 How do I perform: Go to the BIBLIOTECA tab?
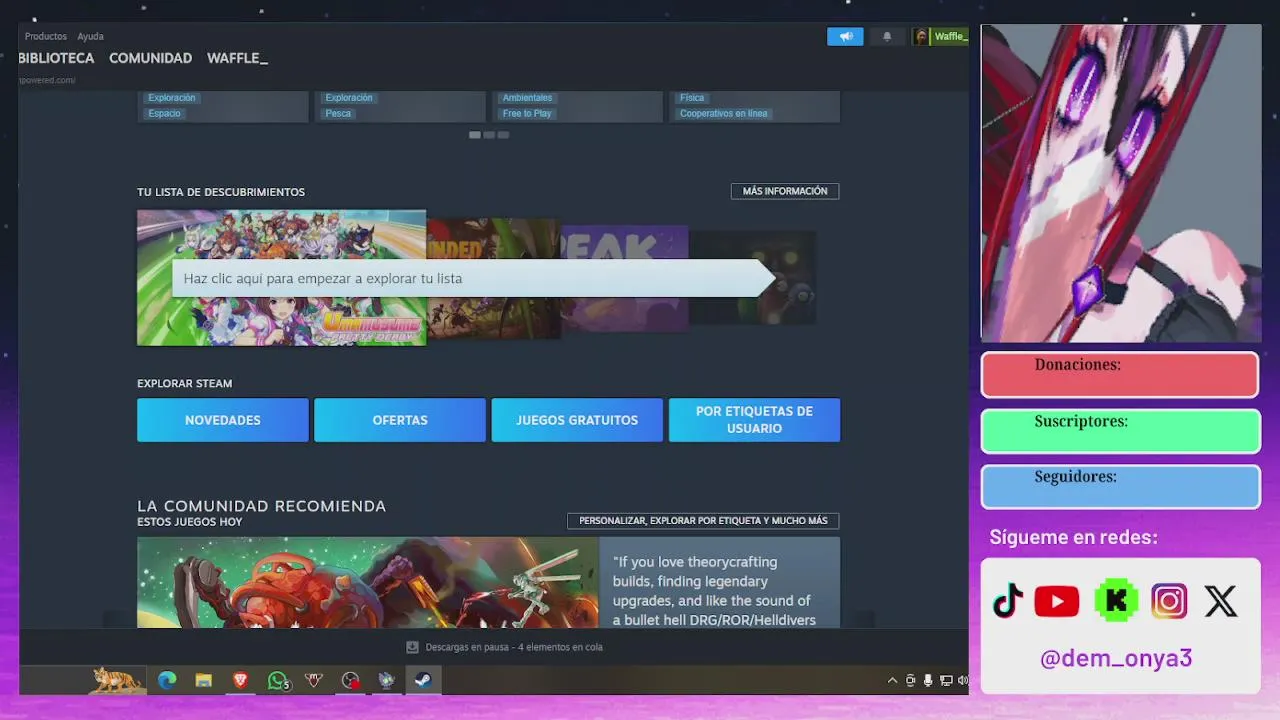56,58
